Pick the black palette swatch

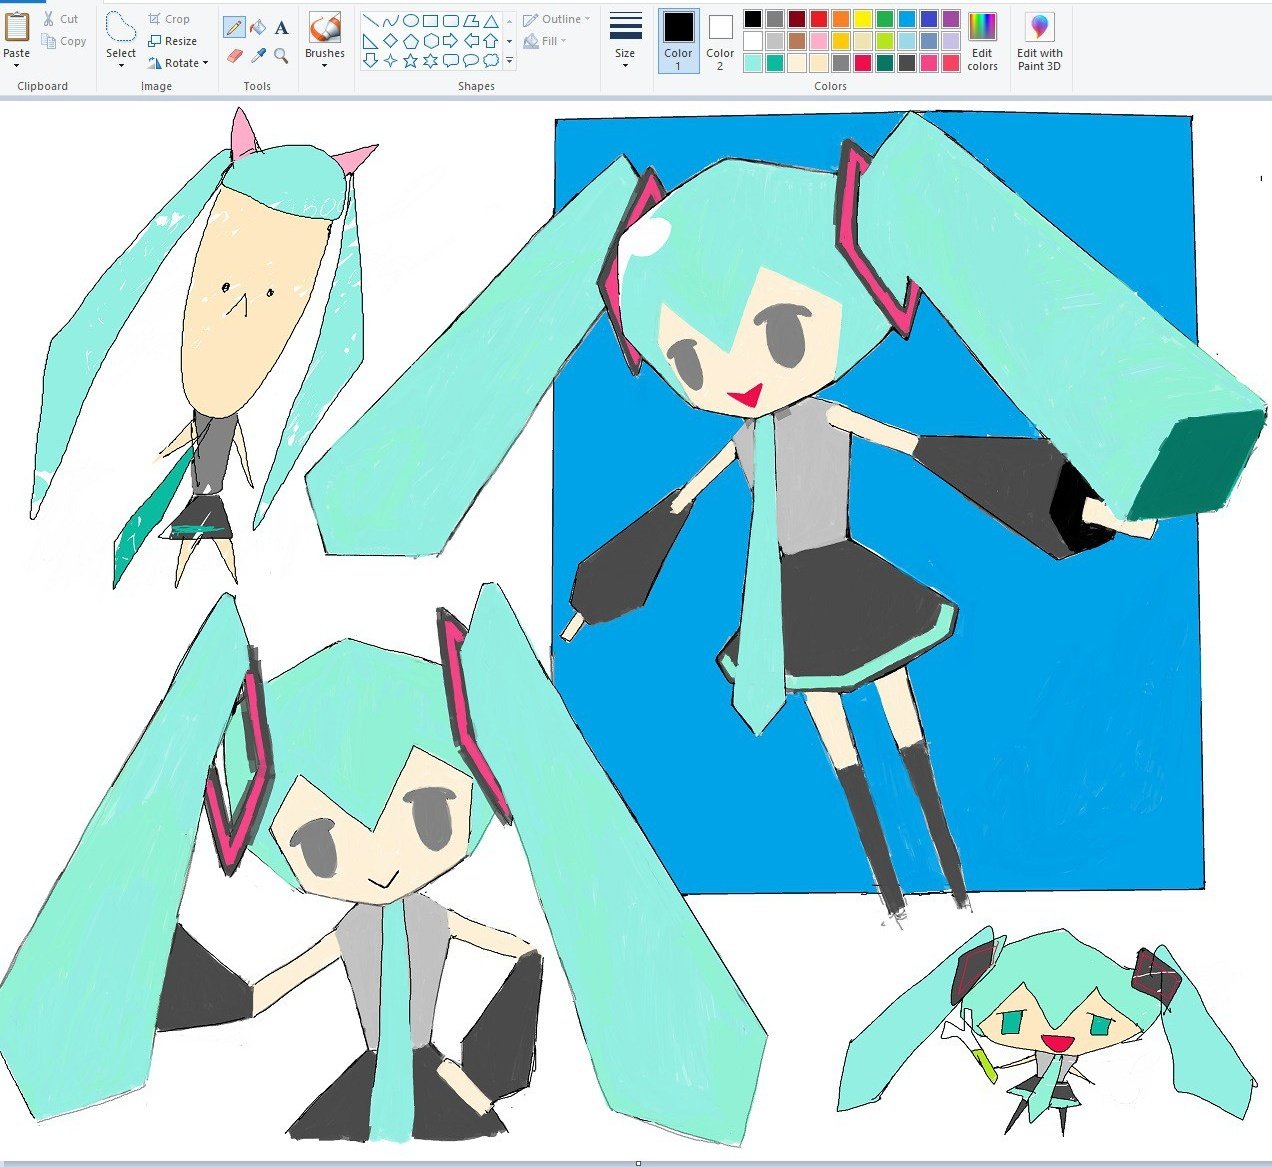pyautogui.click(x=753, y=19)
